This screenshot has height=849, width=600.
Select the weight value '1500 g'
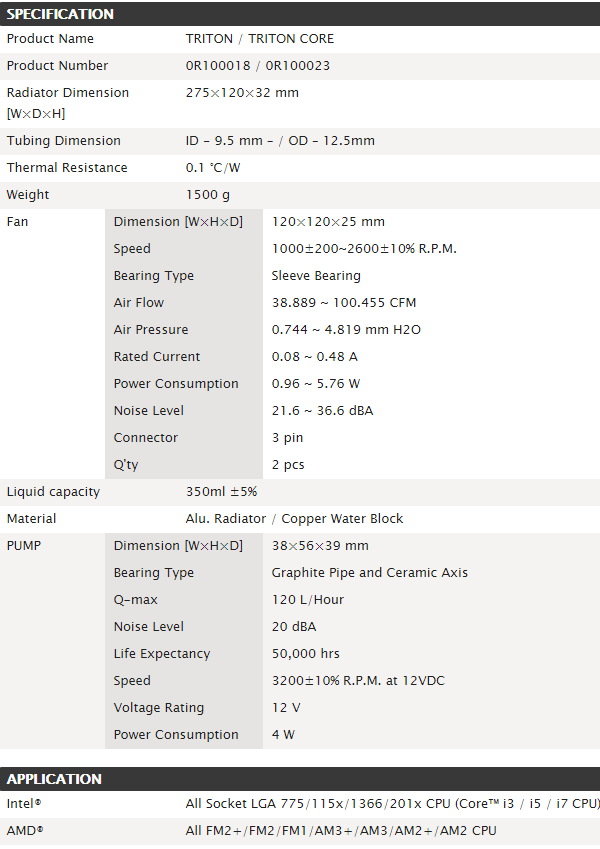pyautogui.click(x=207, y=195)
